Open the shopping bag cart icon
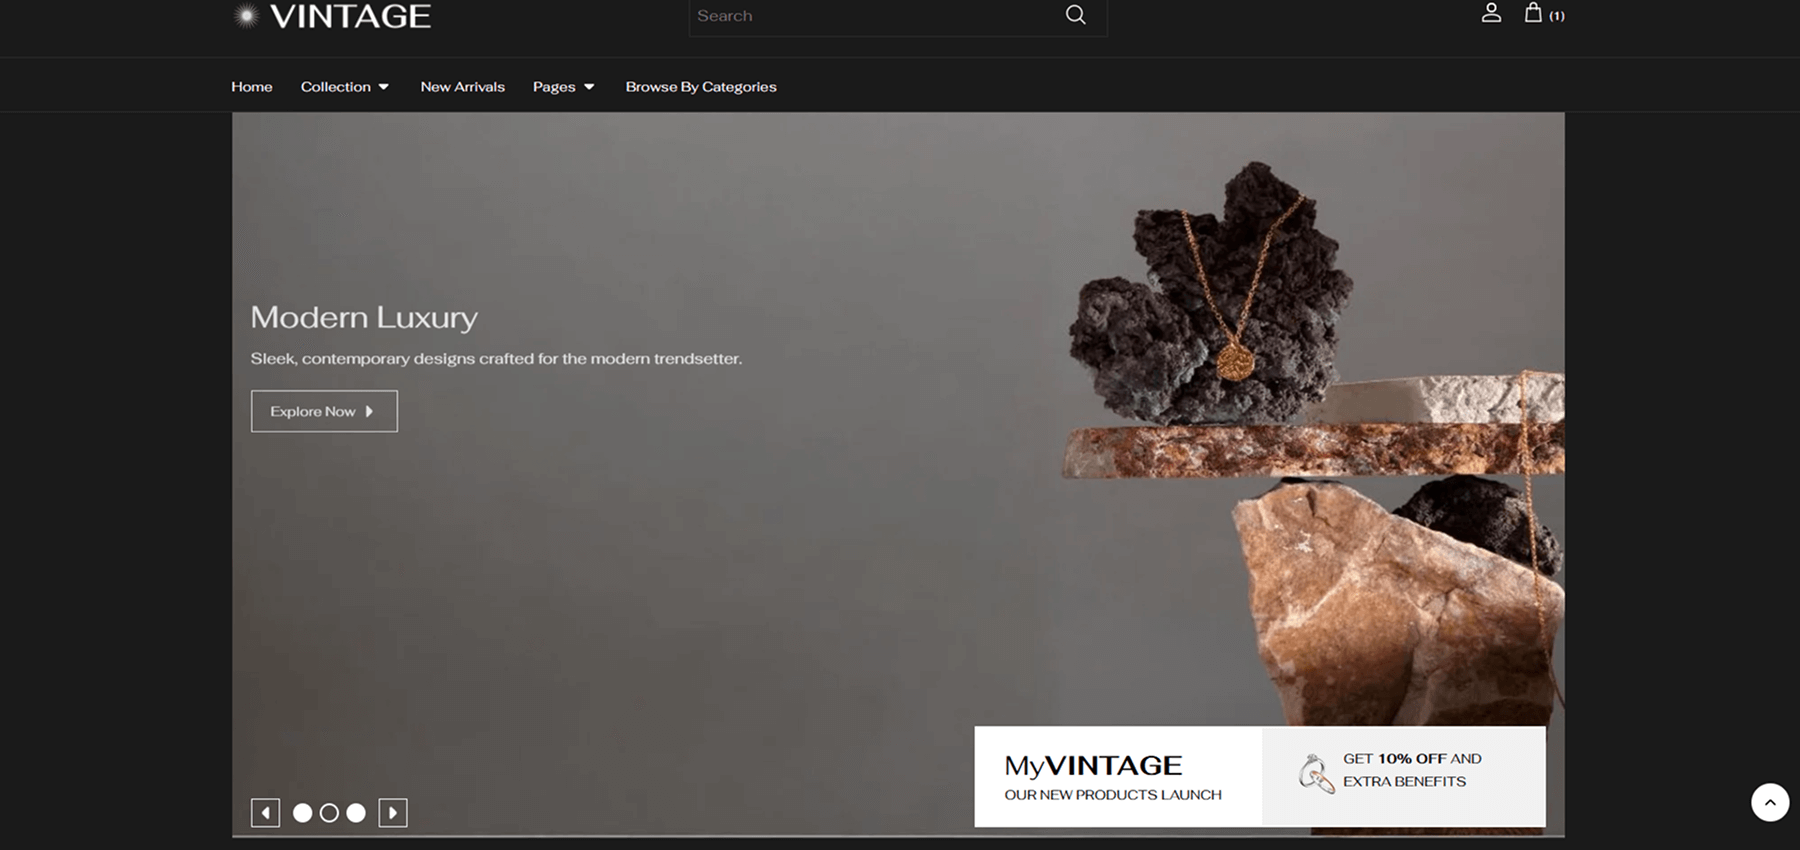The height and width of the screenshot is (850, 1800). pos(1533,13)
